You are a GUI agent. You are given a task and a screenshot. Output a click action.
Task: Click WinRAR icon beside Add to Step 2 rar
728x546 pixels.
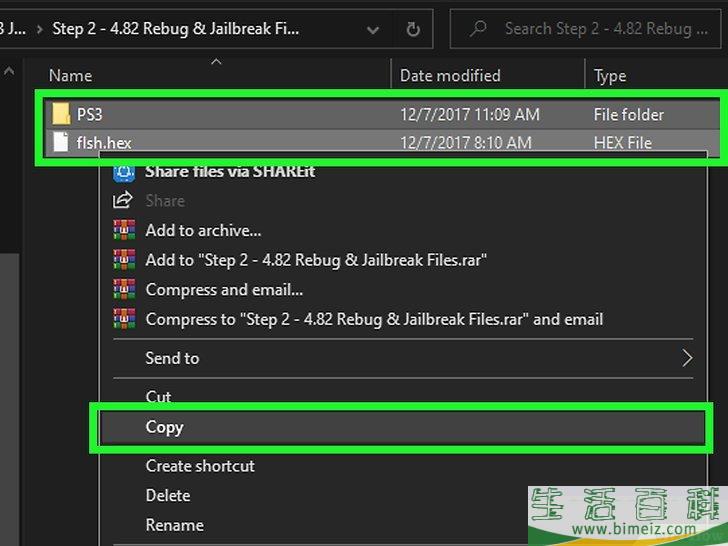coord(124,260)
